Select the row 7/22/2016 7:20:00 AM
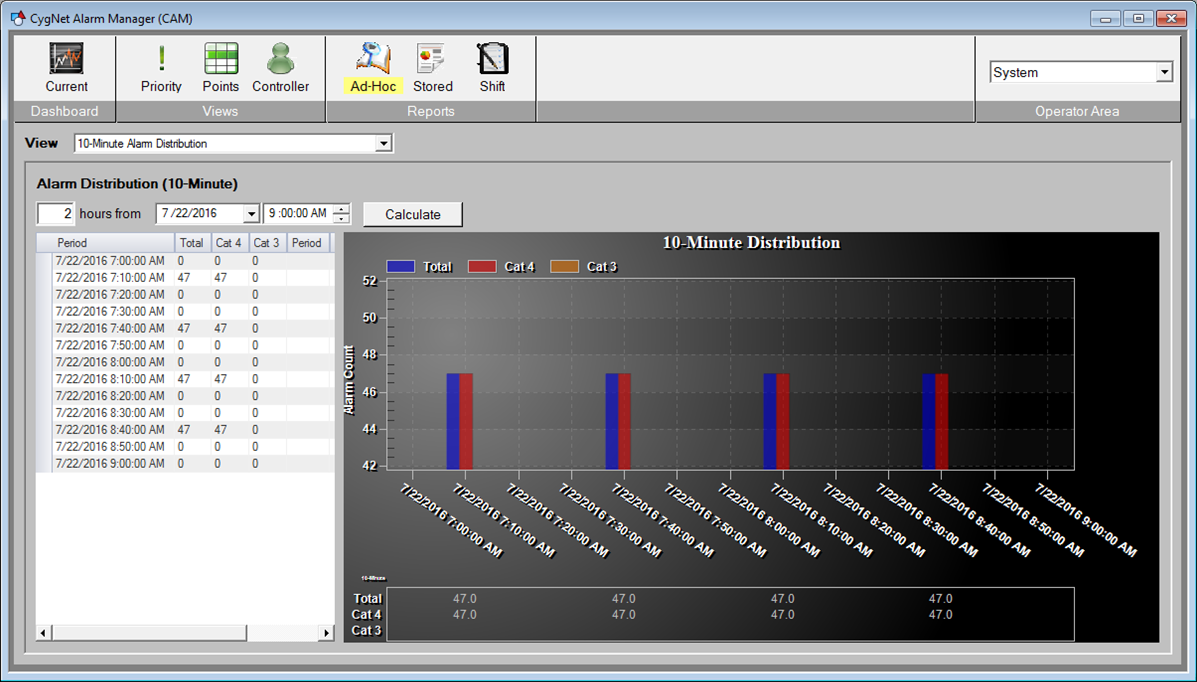Viewport: 1197px width, 682px height. click(x=186, y=295)
